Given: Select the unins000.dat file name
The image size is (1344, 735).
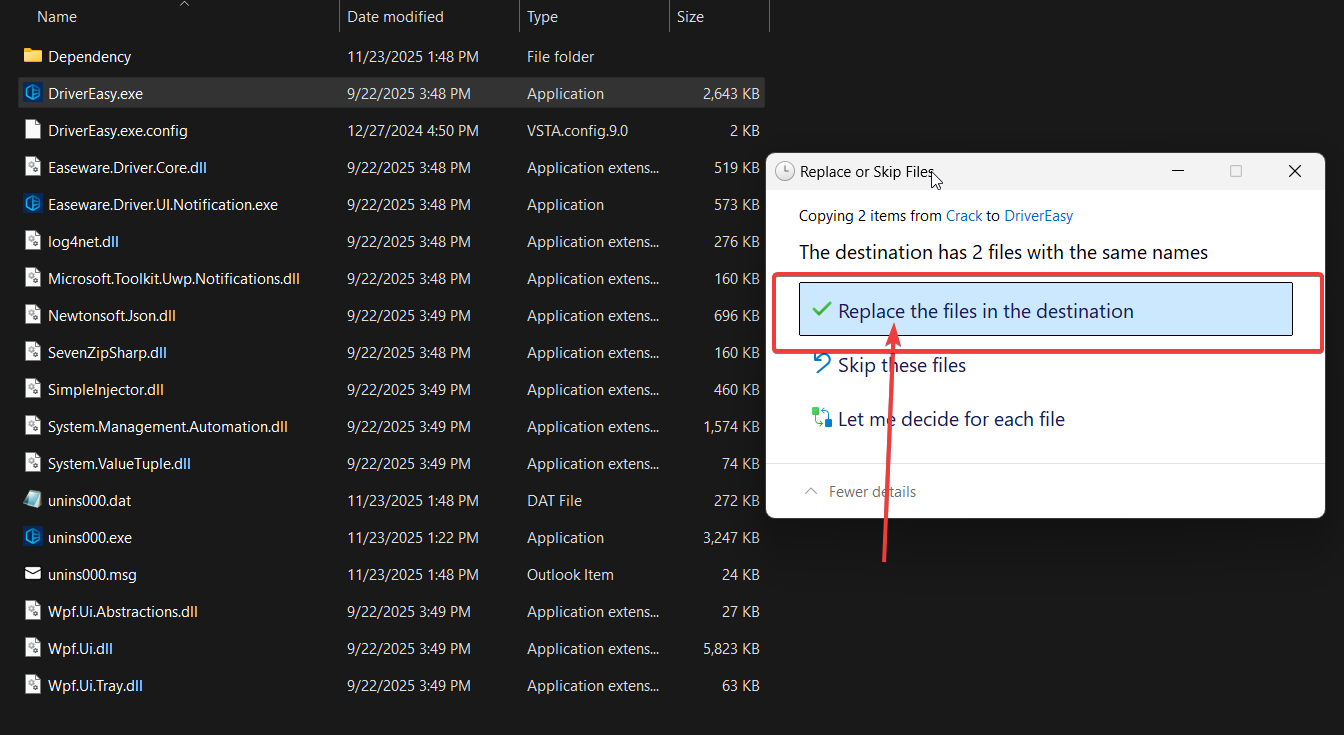Looking at the screenshot, I should [x=90, y=501].
